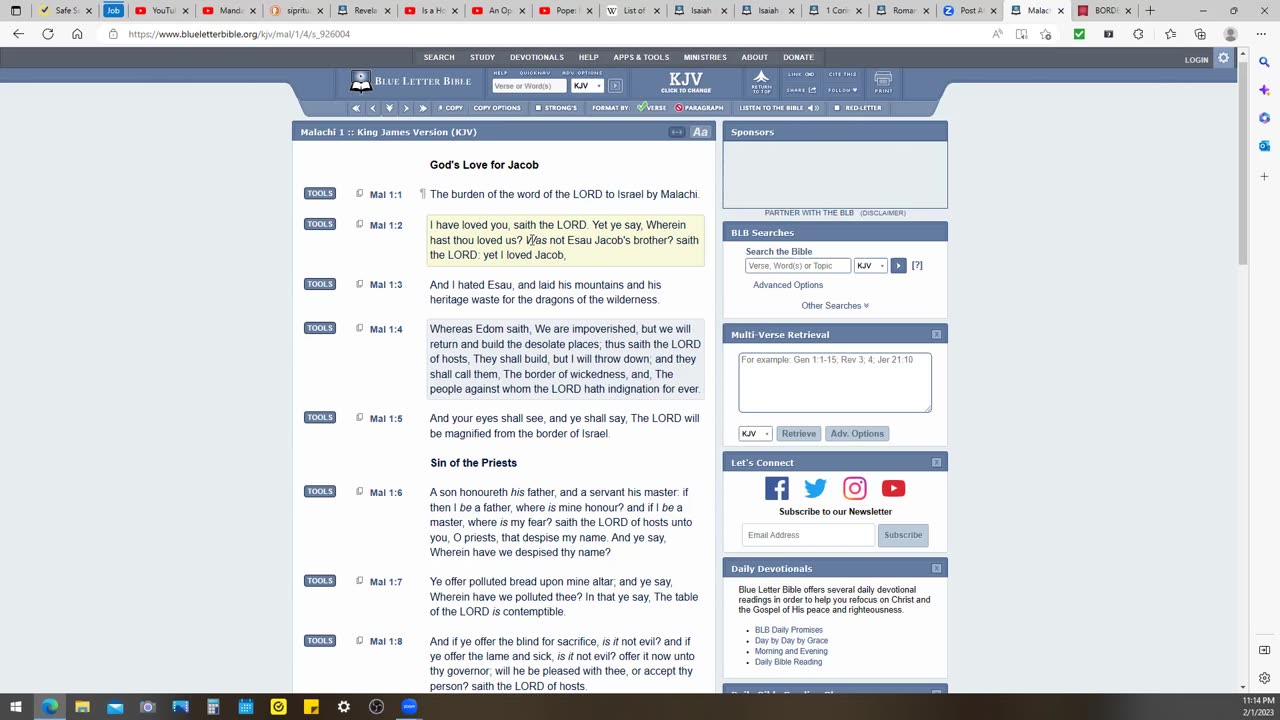Open the Zoom app in the taskbar
The image size is (1280, 720).
click(x=409, y=707)
